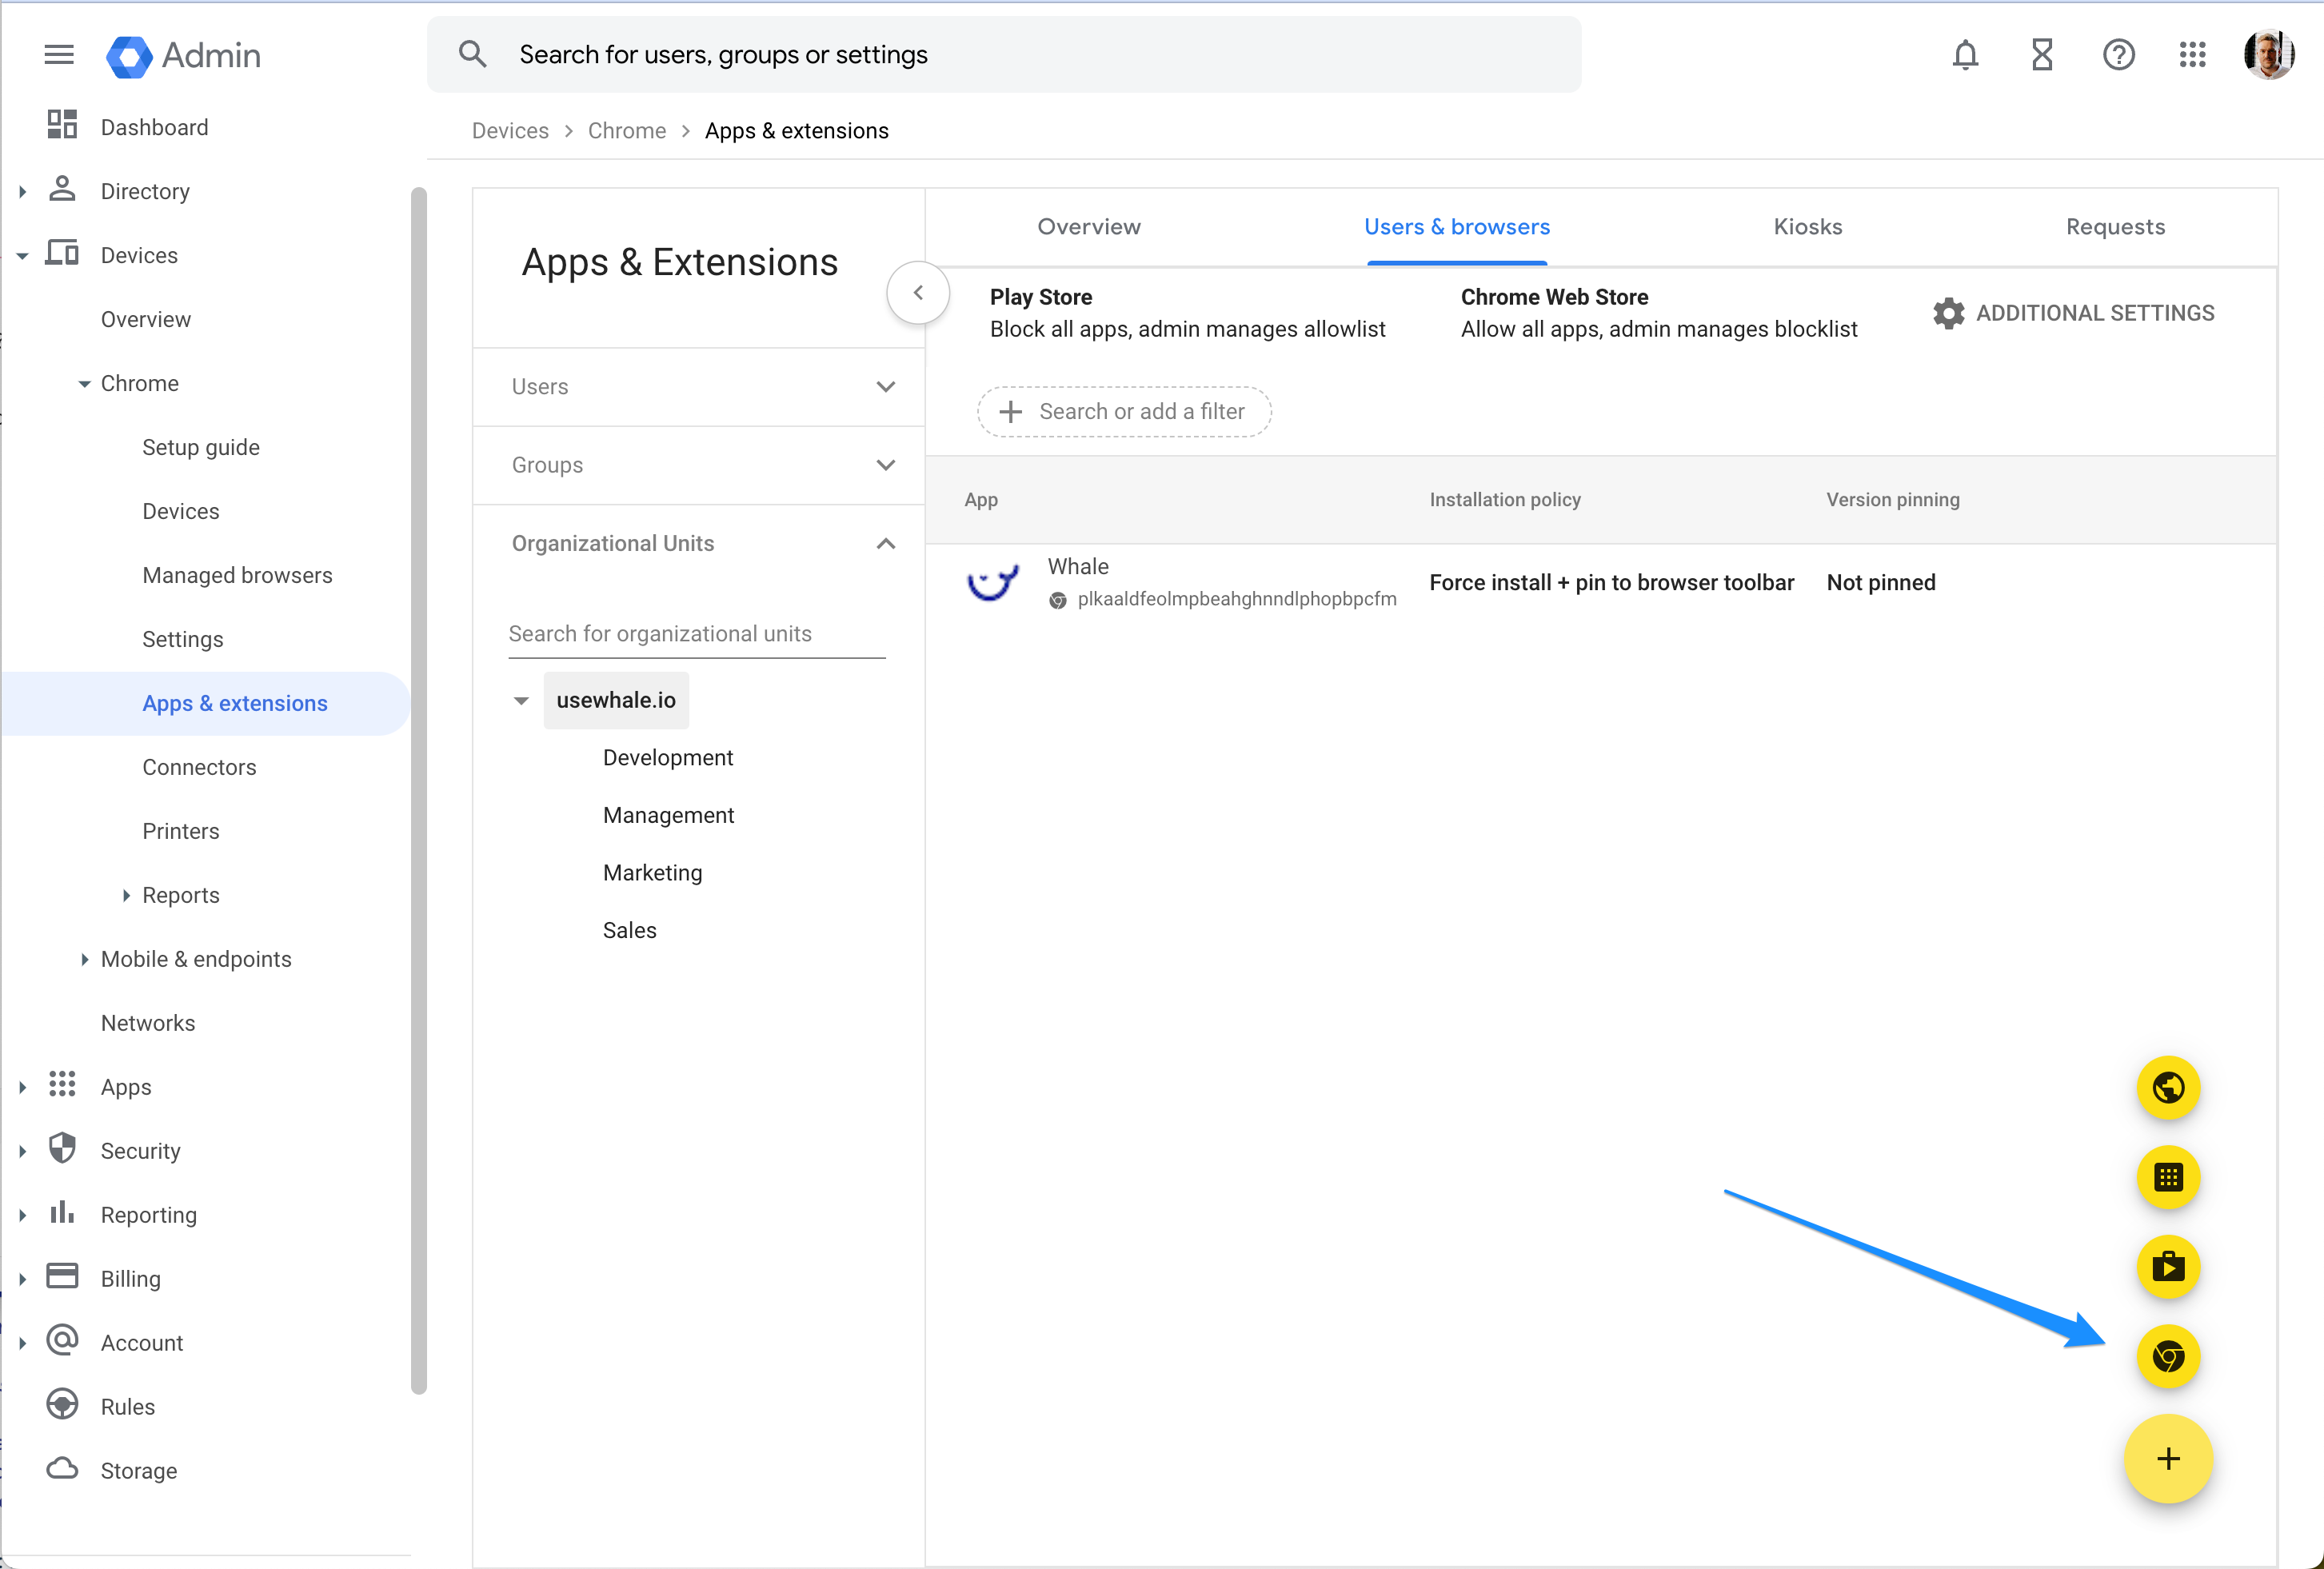The width and height of the screenshot is (2324, 1569).
Task: Switch to the Requests tab
Action: point(2115,227)
